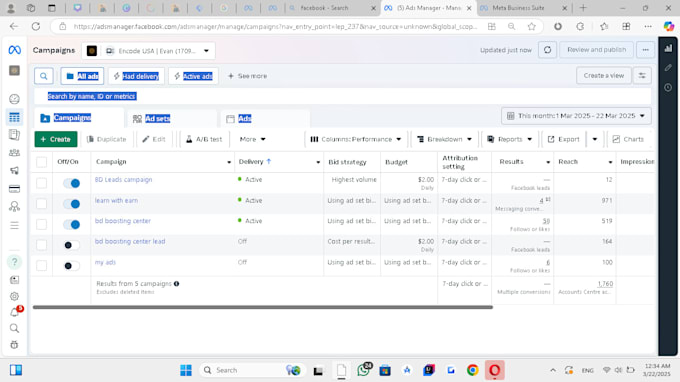Open ad account selector dropdown

click(148, 51)
